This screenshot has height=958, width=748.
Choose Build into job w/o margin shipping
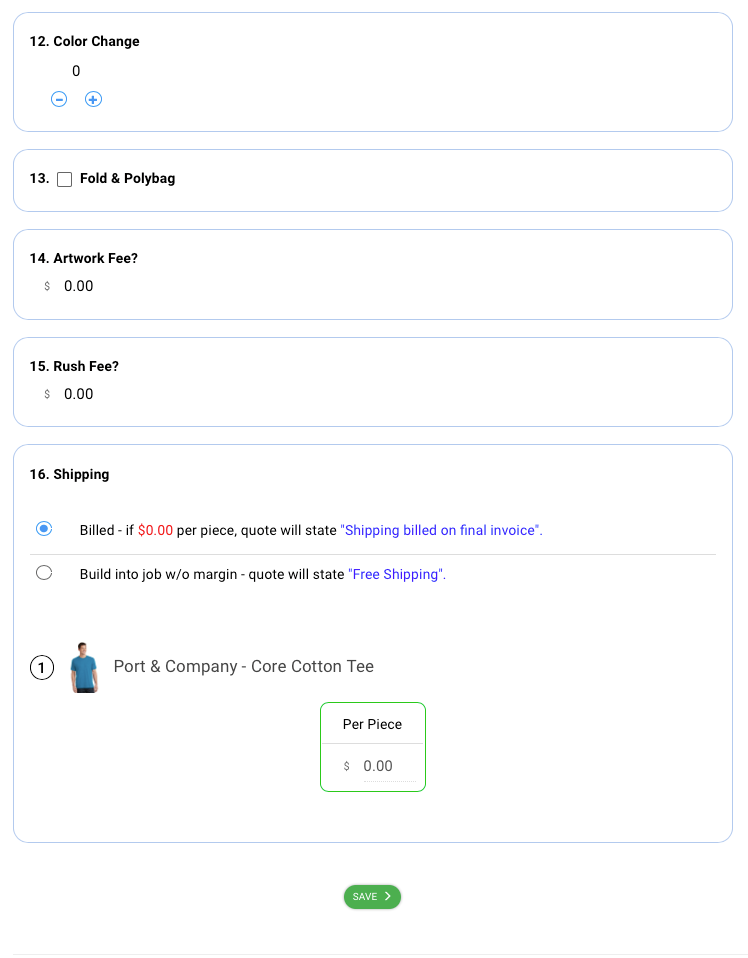coord(43,573)
